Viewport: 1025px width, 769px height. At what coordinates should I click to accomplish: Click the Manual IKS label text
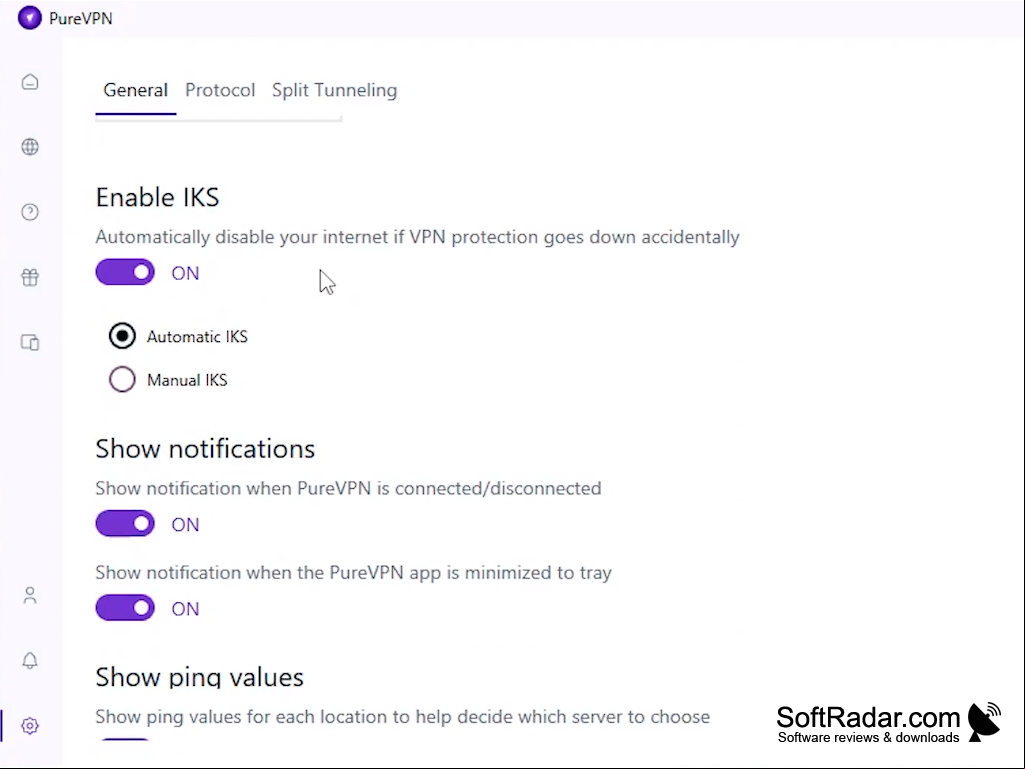tap(187, 380)
